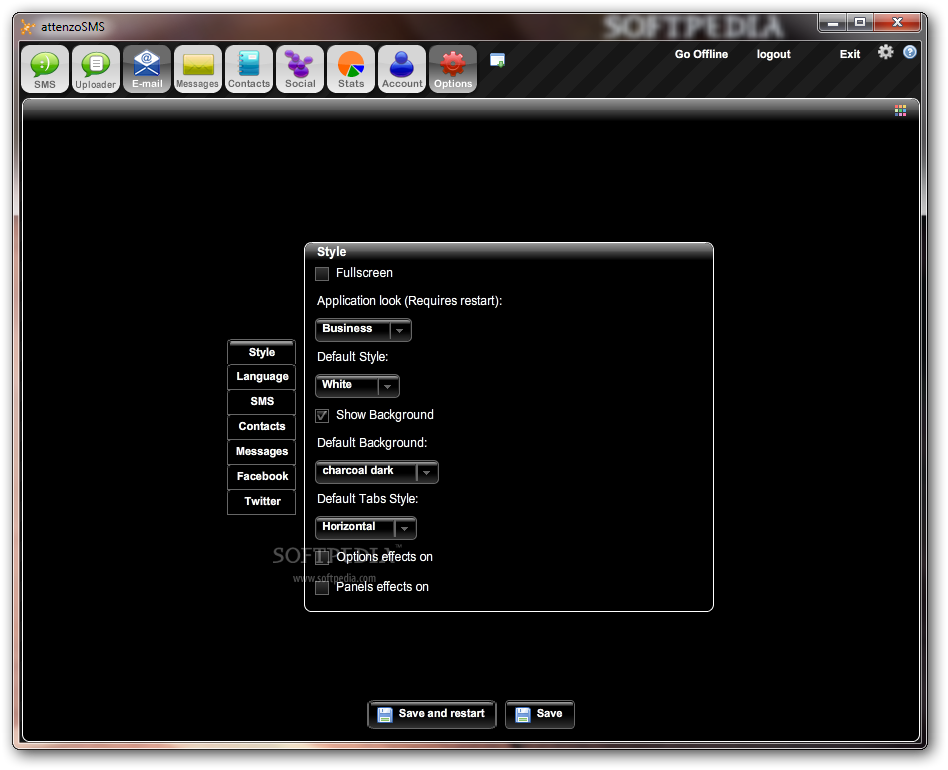Click the Go Offline link
This screenshot has height=770, width=948.
coord(701,54)
